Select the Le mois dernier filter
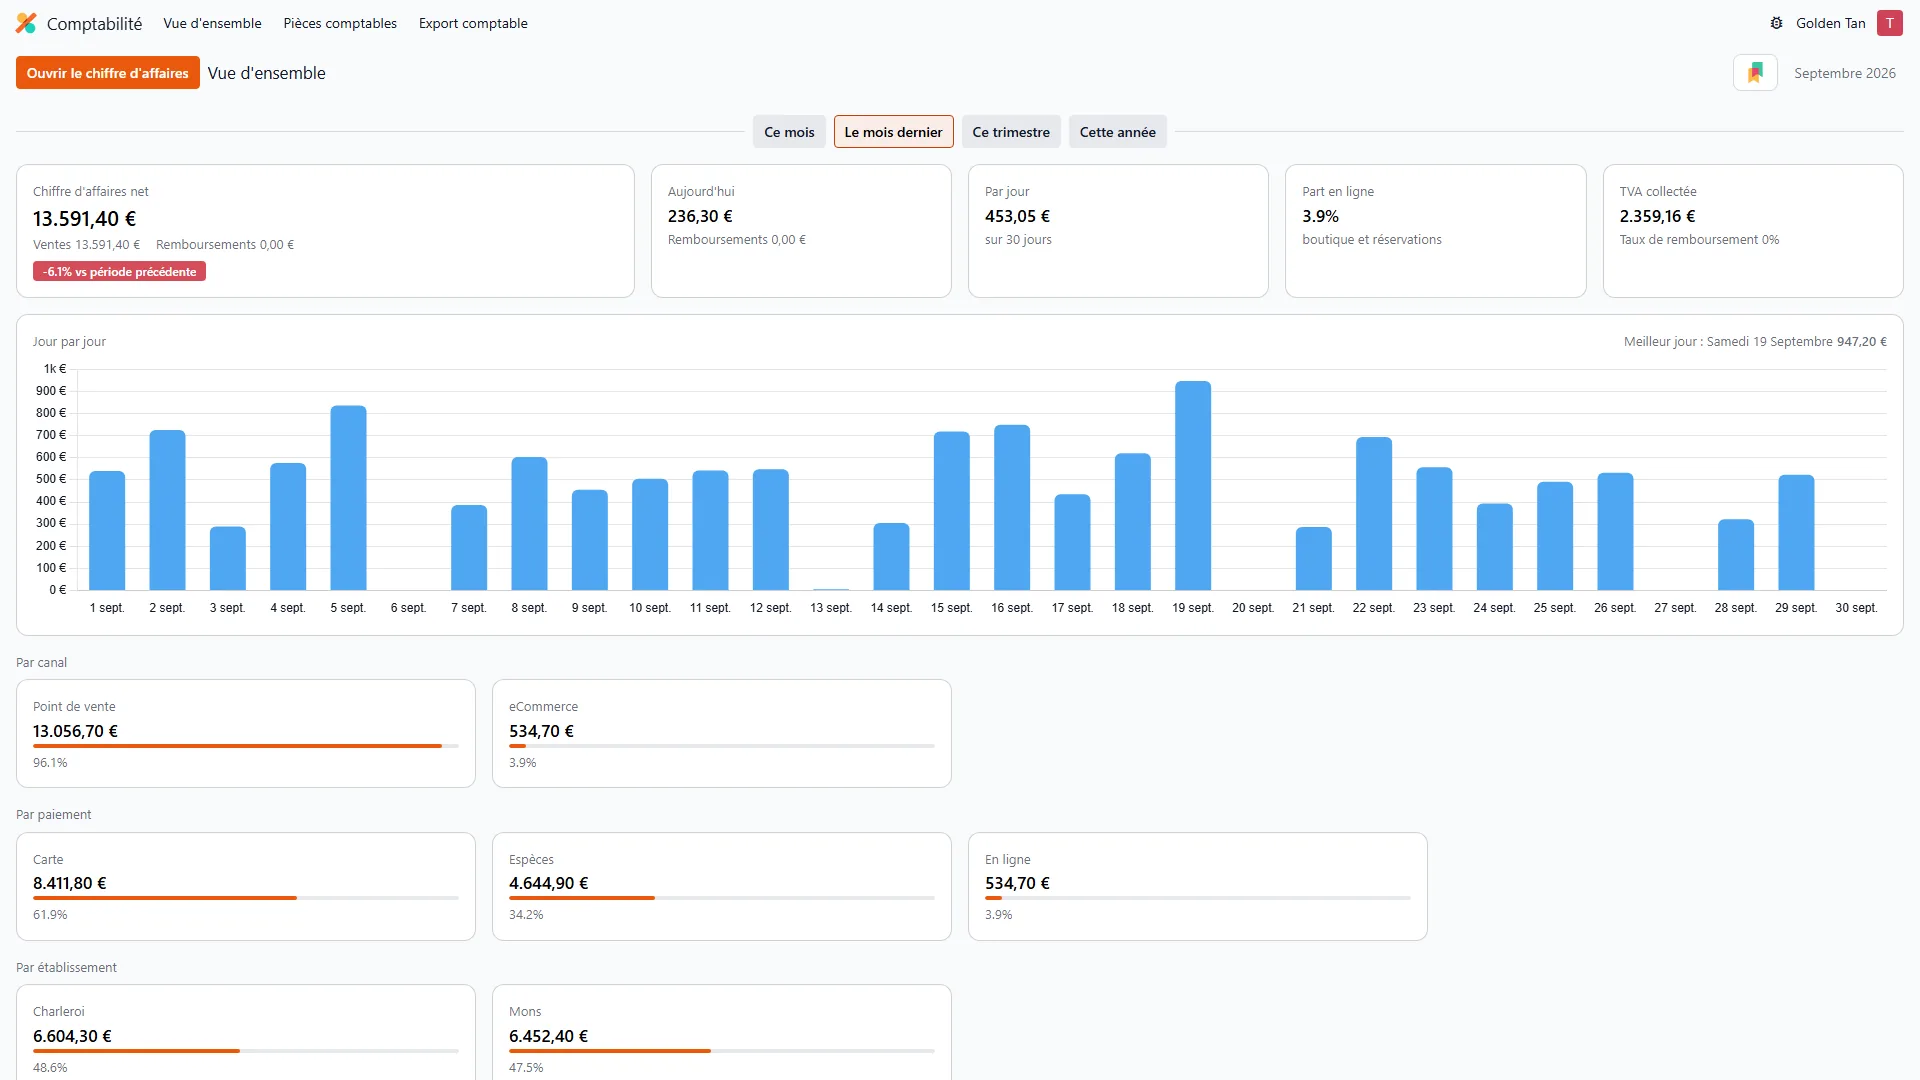The height and width of the screenshot is (1080, 1920). 893,132
